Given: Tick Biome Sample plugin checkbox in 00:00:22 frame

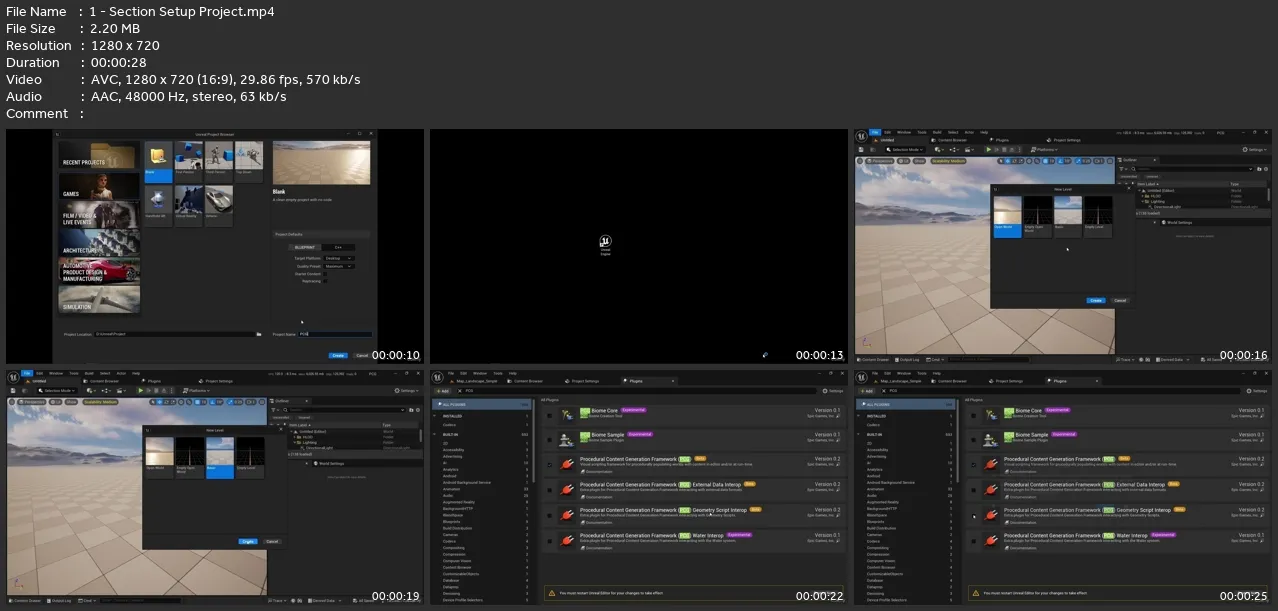Looking at the screenshot, I should pos(549,439).
